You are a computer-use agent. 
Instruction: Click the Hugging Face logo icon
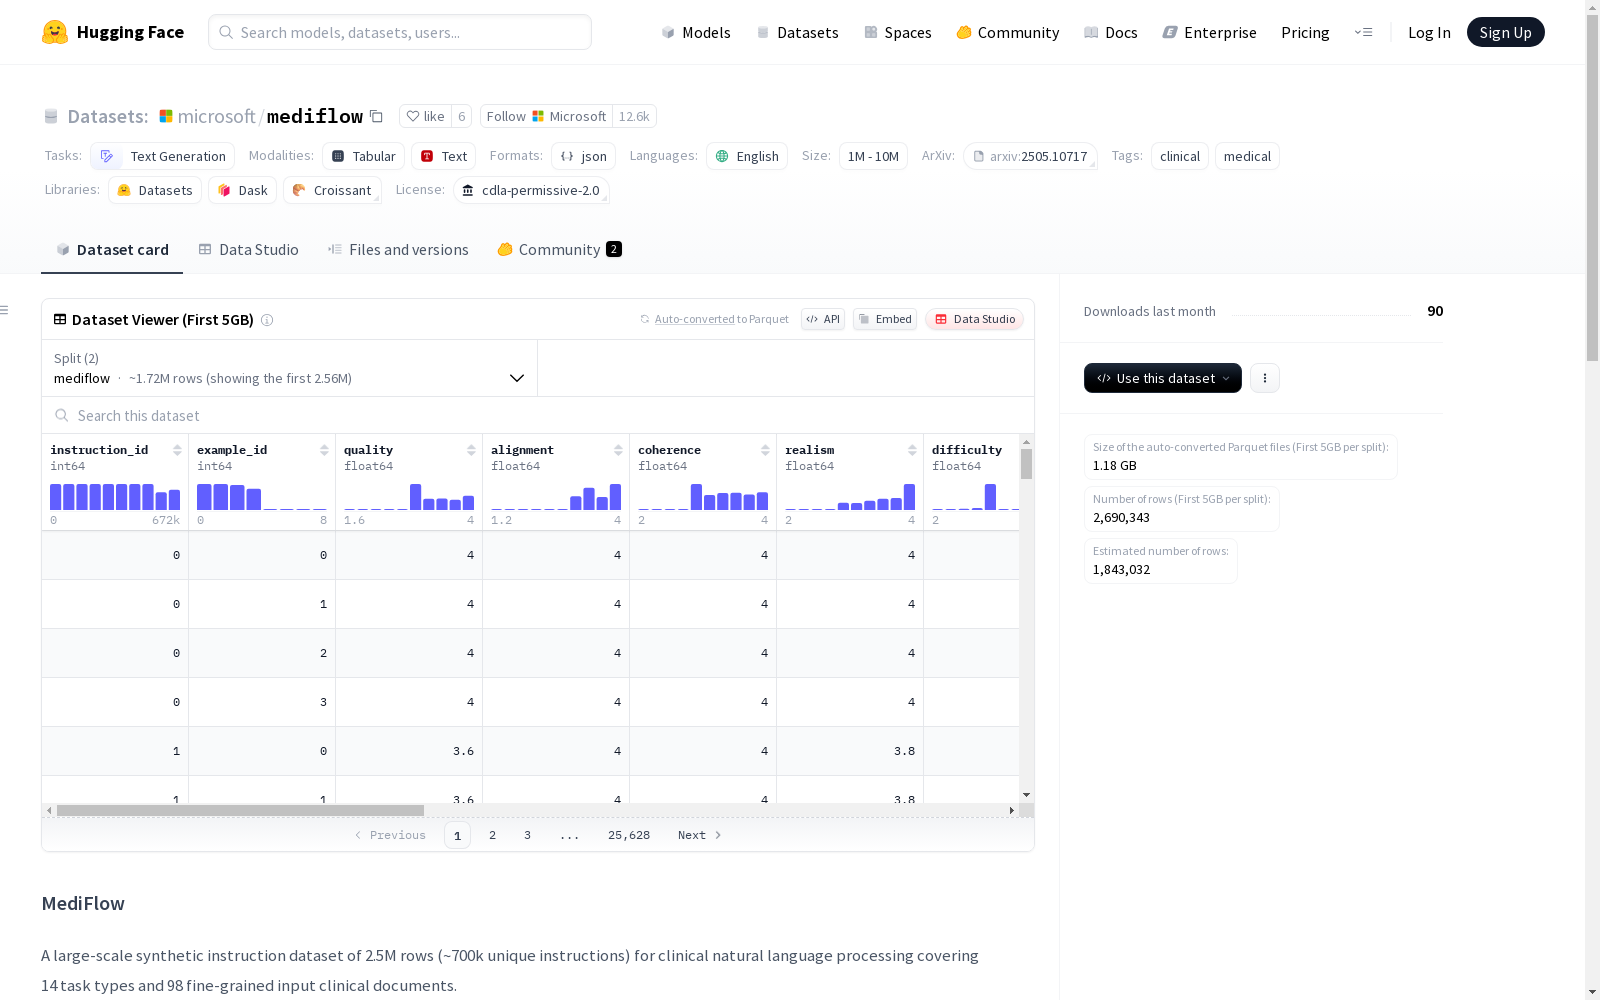[55, 32]
